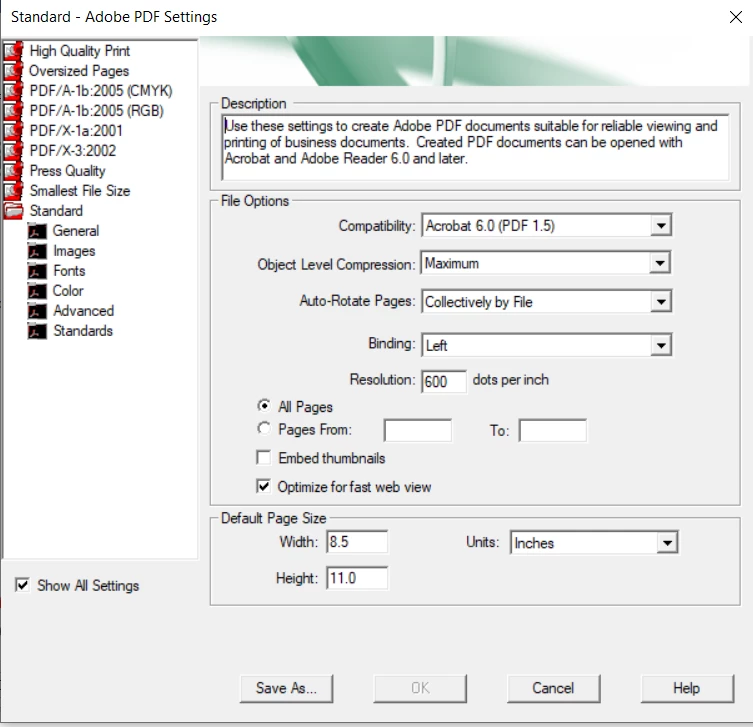This screenshot has width=753, height=727.
Task: Select the Press Quality preset
Action: click(67, 171)
